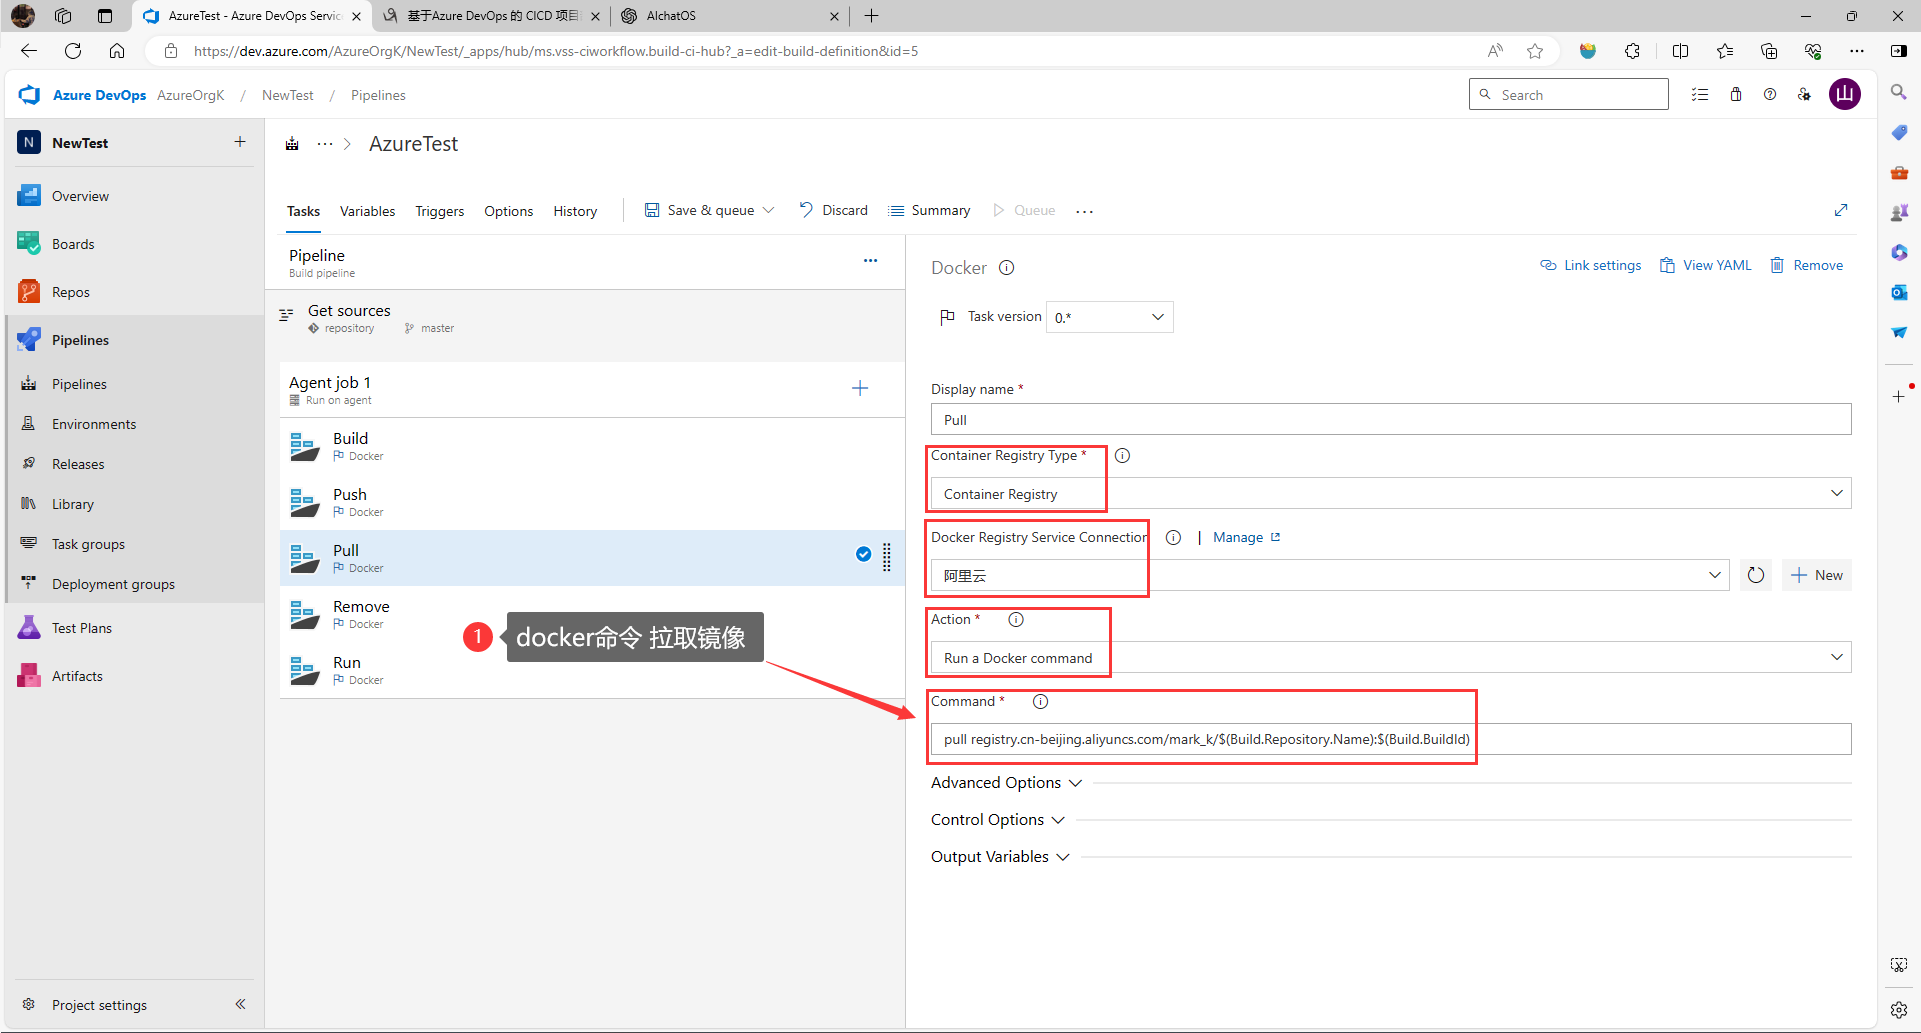
Task: Click View YAML
Action: click(1706, 265)
